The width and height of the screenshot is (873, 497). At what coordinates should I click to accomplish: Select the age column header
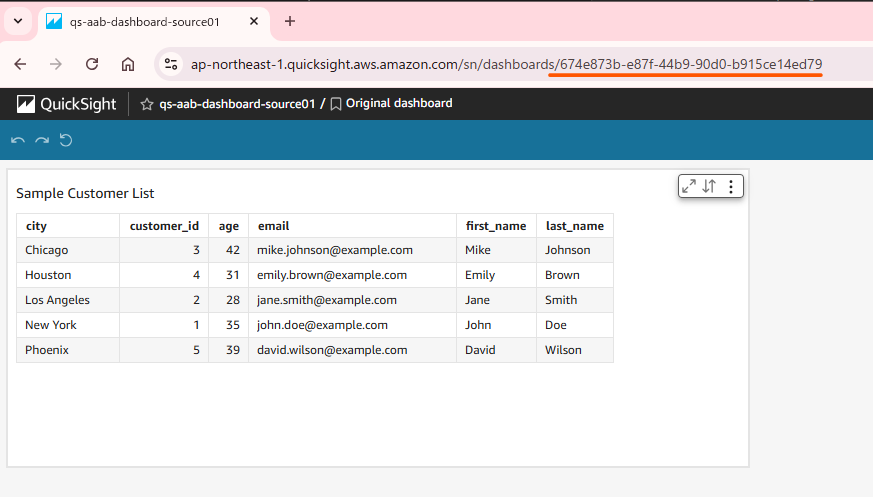coord(228,225)
